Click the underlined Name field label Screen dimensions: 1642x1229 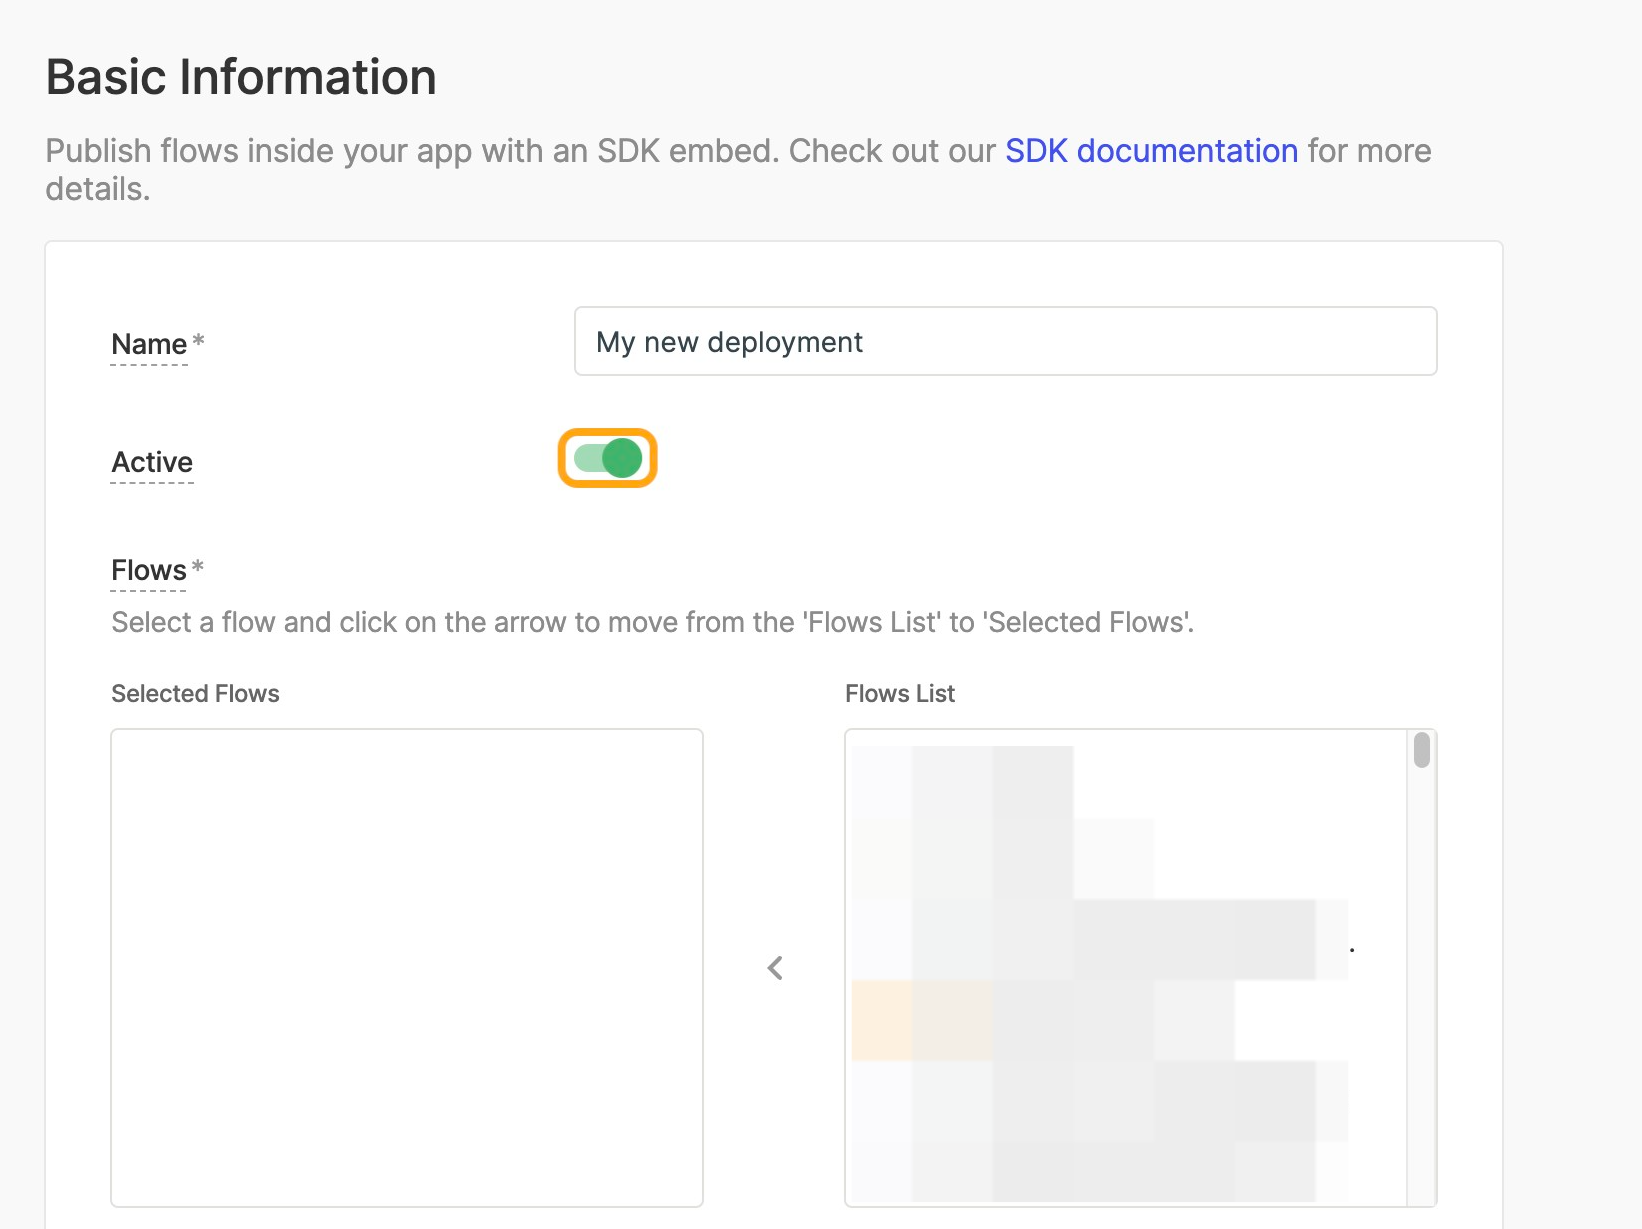click(149, 345)
